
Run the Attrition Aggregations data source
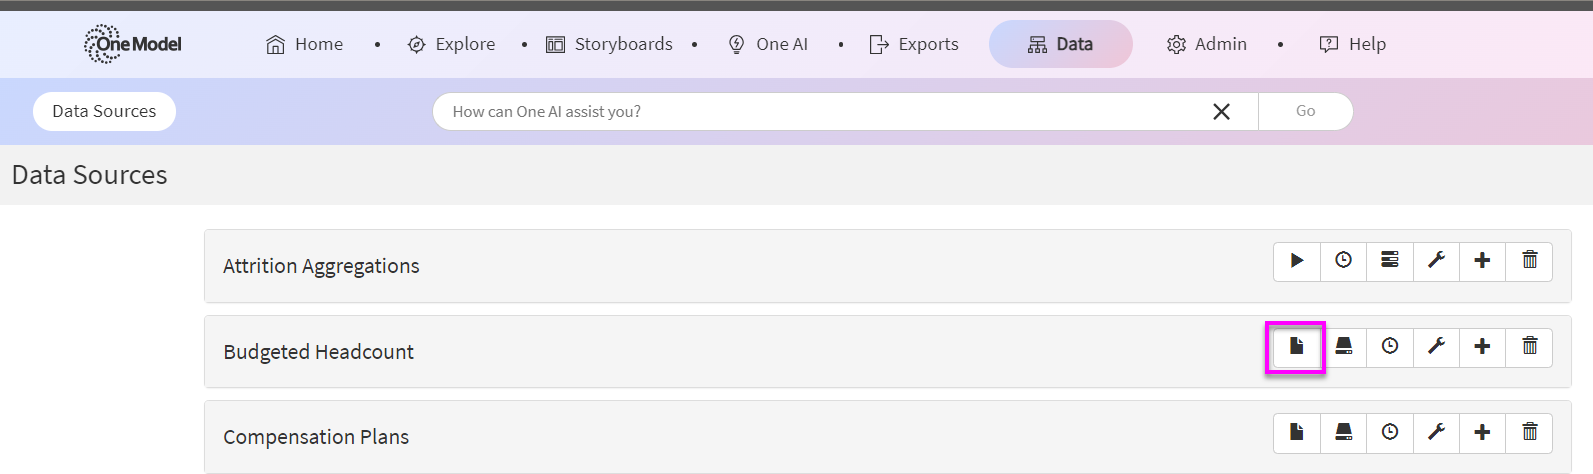tap(1297, 261)
